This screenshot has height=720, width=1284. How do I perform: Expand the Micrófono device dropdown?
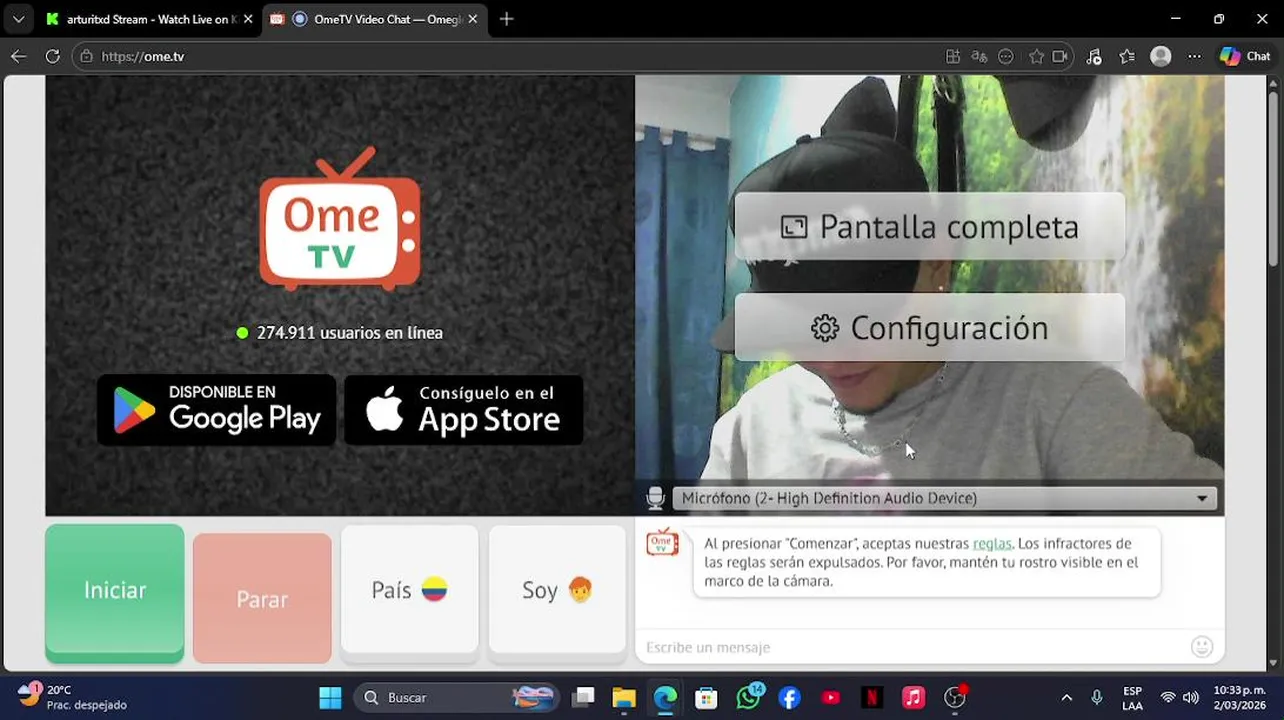pos(945,498)
